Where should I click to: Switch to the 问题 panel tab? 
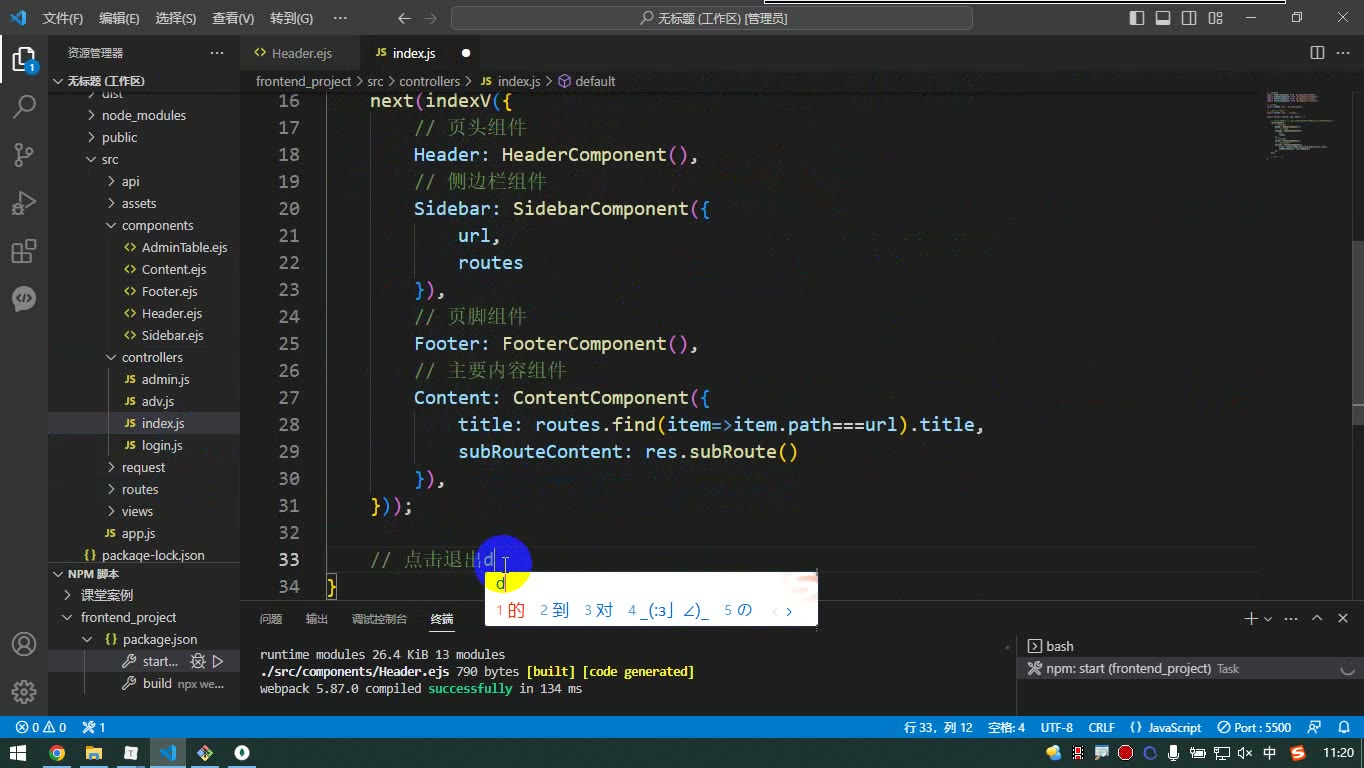[271, 619]
